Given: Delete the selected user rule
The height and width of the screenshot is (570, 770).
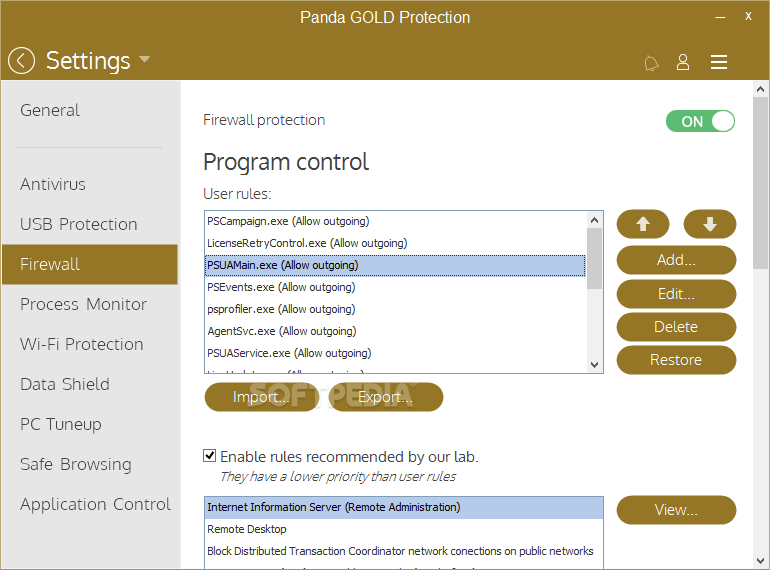Looking at the screenshot, I should 676,327.
